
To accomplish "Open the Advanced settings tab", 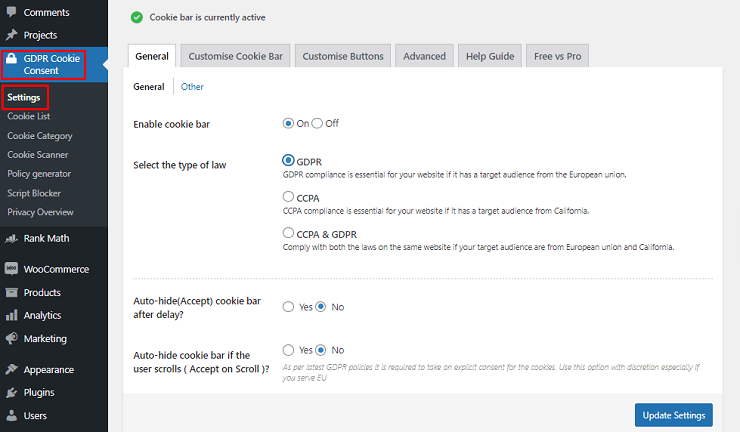I will tap(424, 56).
